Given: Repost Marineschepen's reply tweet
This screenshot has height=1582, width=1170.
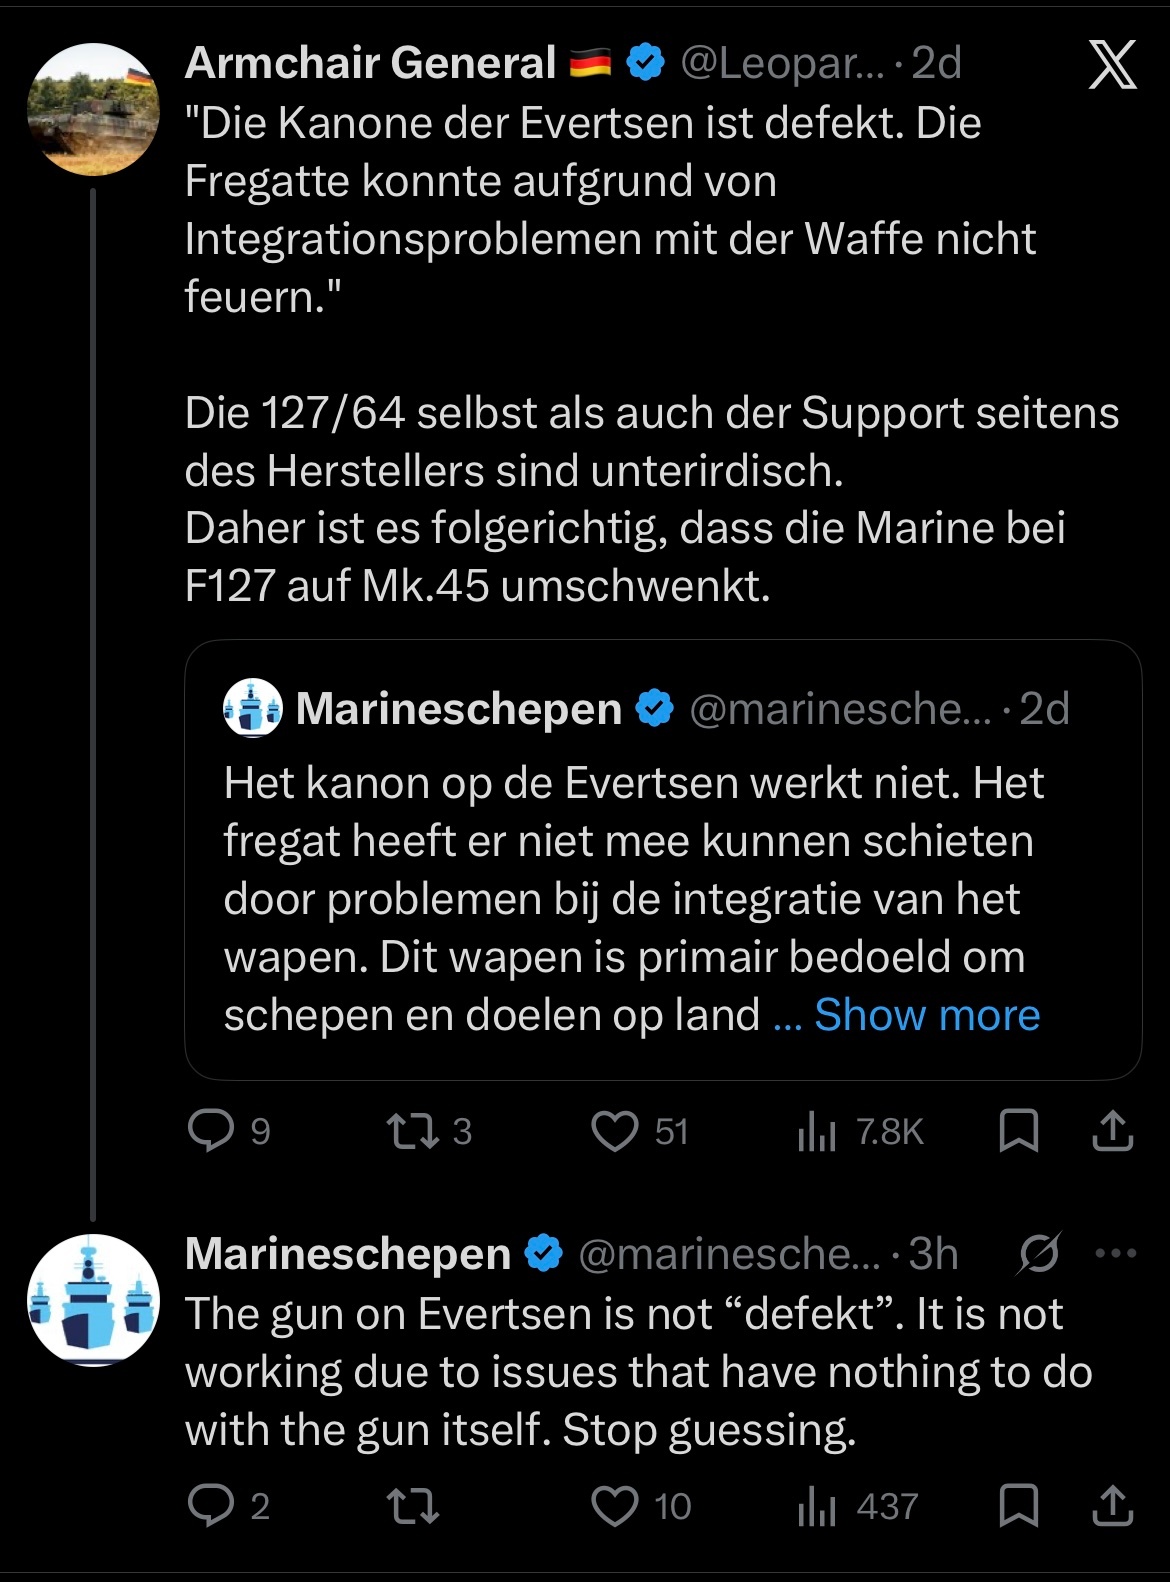Looking at the screenshot, I should pos(413,1506).
